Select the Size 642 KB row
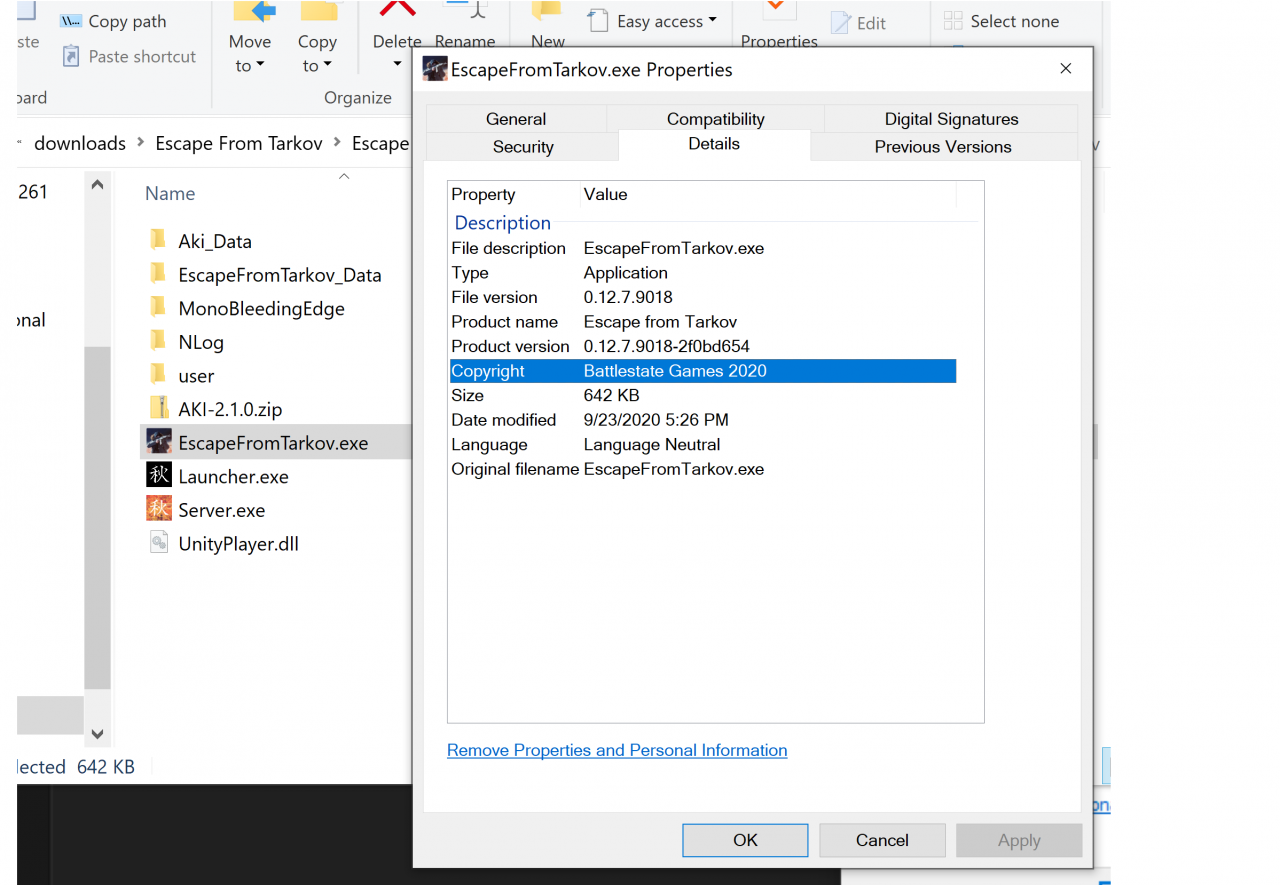Image resolution: width=1280 pixels, height=885 pixels. (x=703, y=395)
